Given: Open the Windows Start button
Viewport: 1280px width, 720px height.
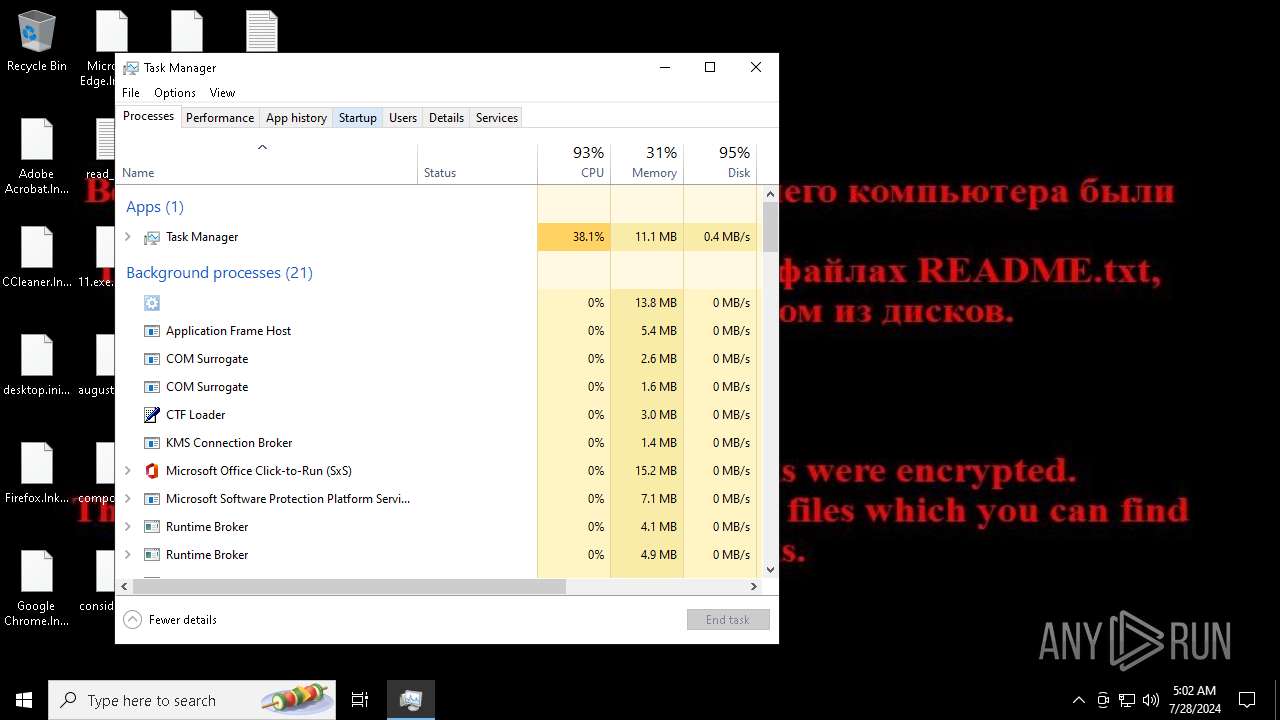Looking at the screenshot, I should pyautogui.click(x=24, y=700).
